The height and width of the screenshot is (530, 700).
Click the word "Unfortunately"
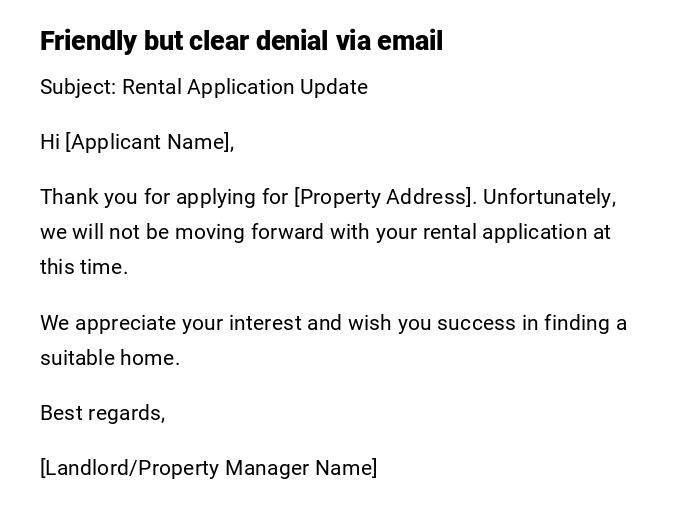[548, 197]
